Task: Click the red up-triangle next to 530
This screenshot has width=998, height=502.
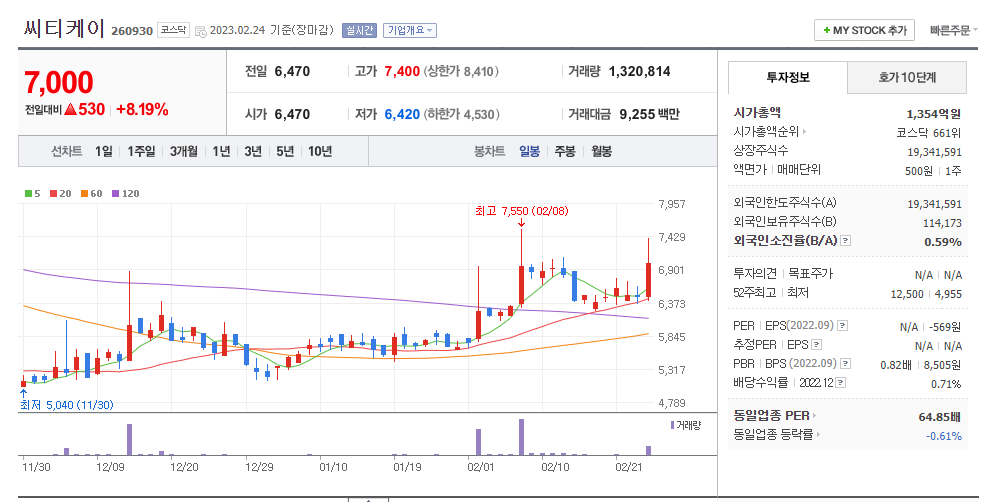Action: tap(70, 109)
